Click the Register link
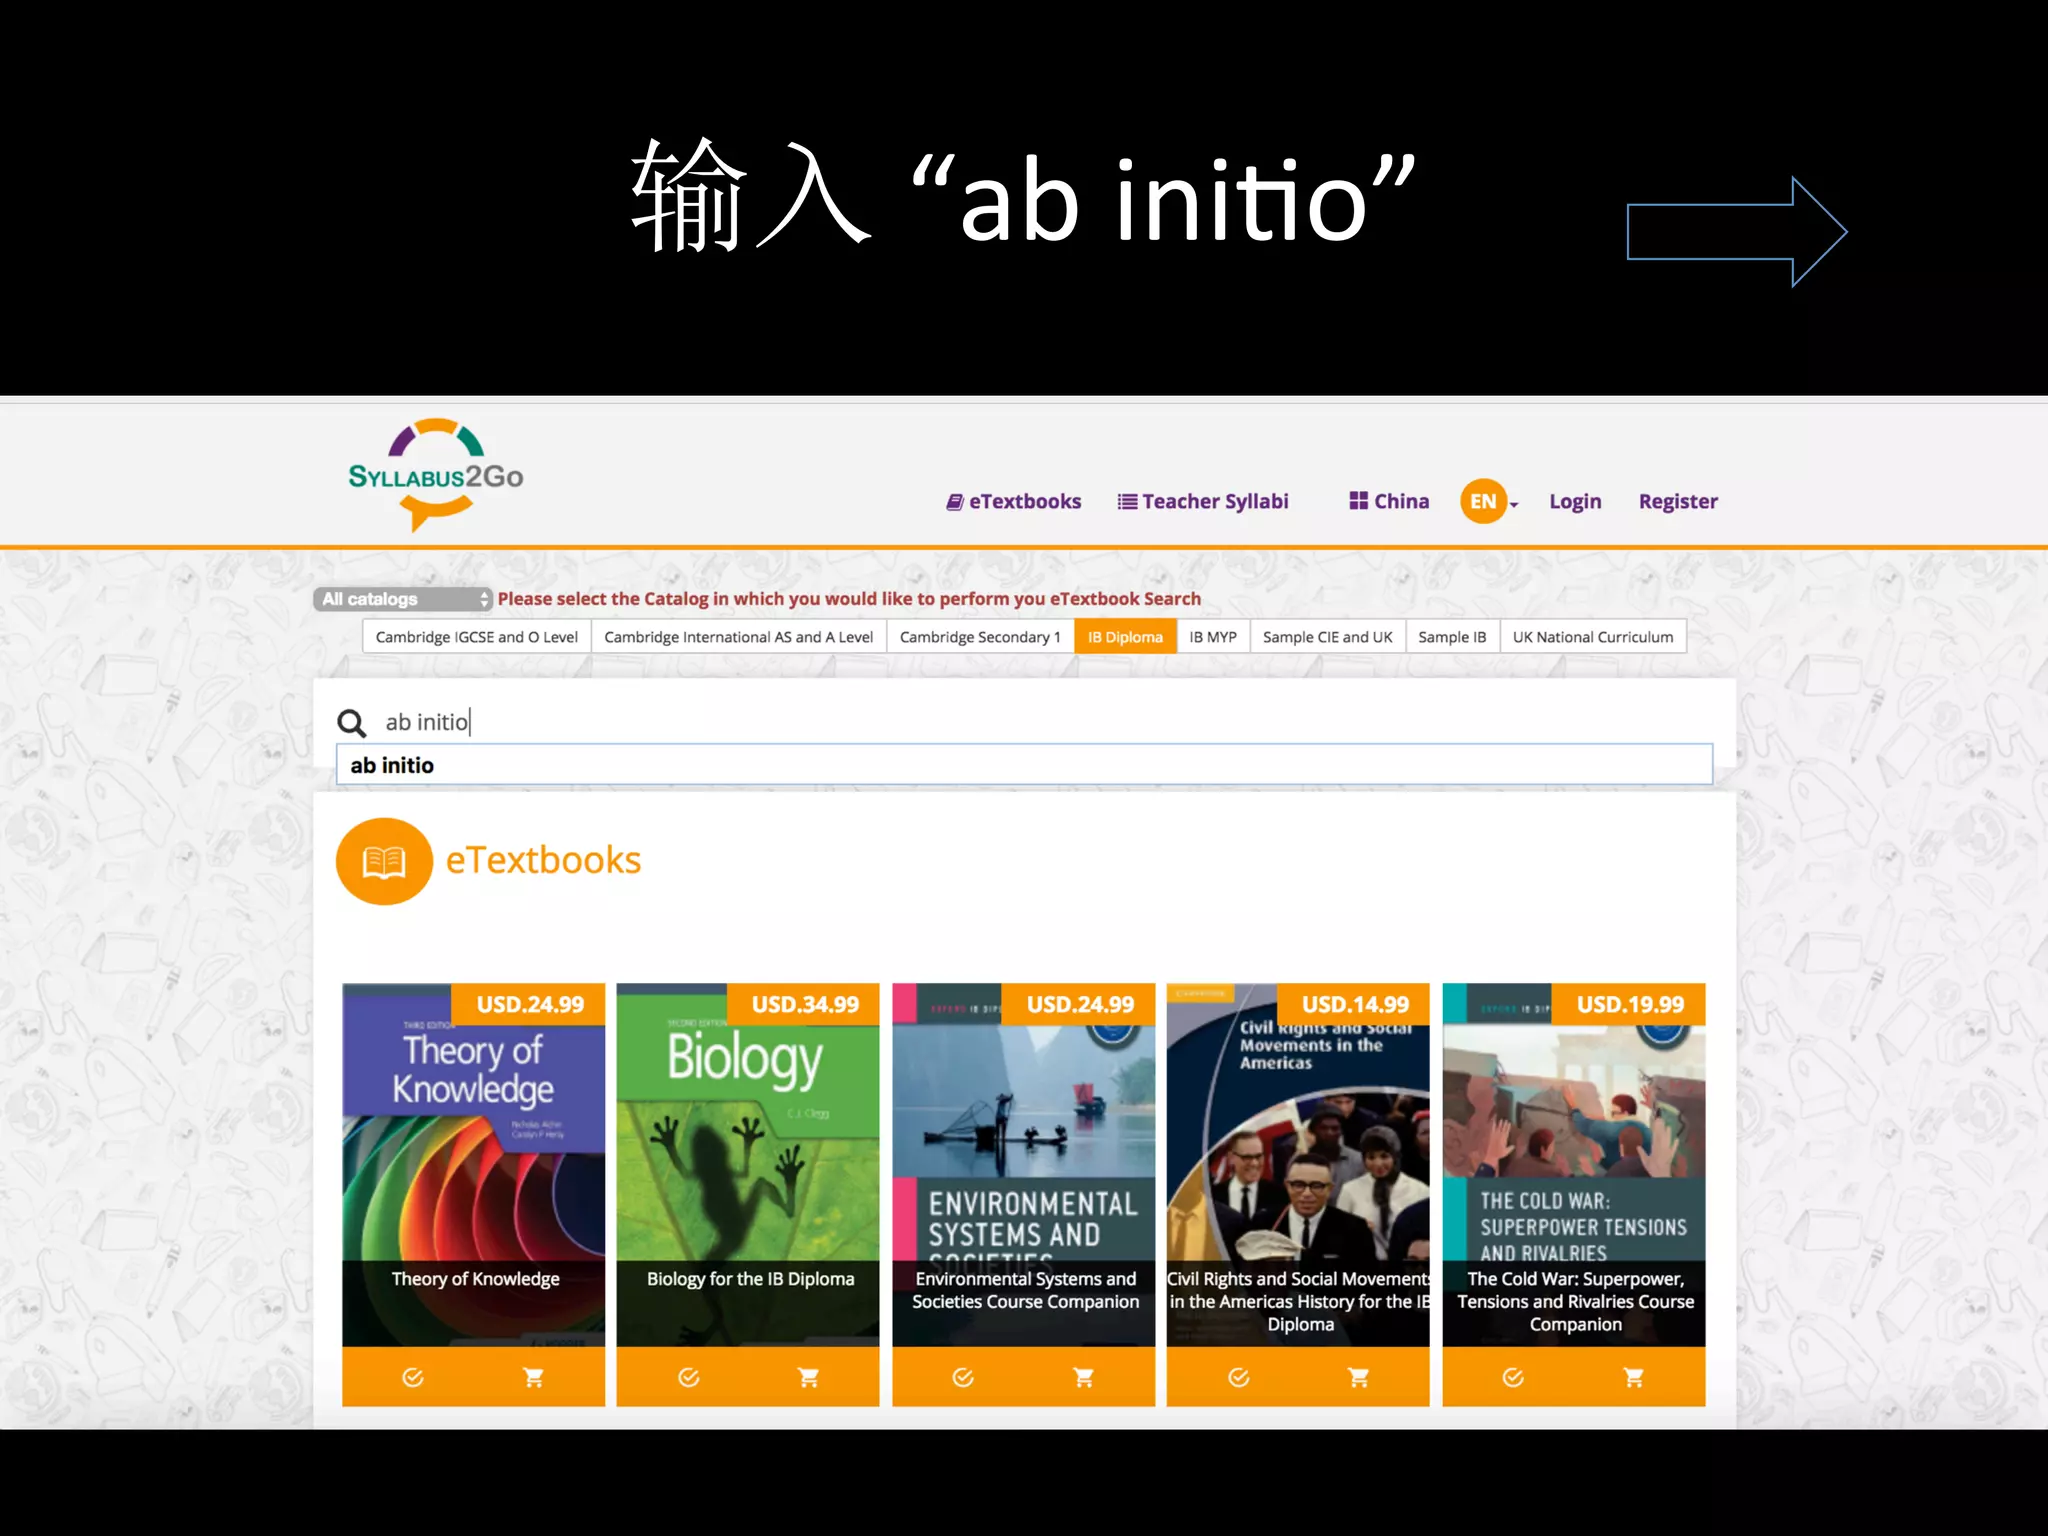The width and height of the screenshot is (2048, 1536). click(x=1678, y=501)
